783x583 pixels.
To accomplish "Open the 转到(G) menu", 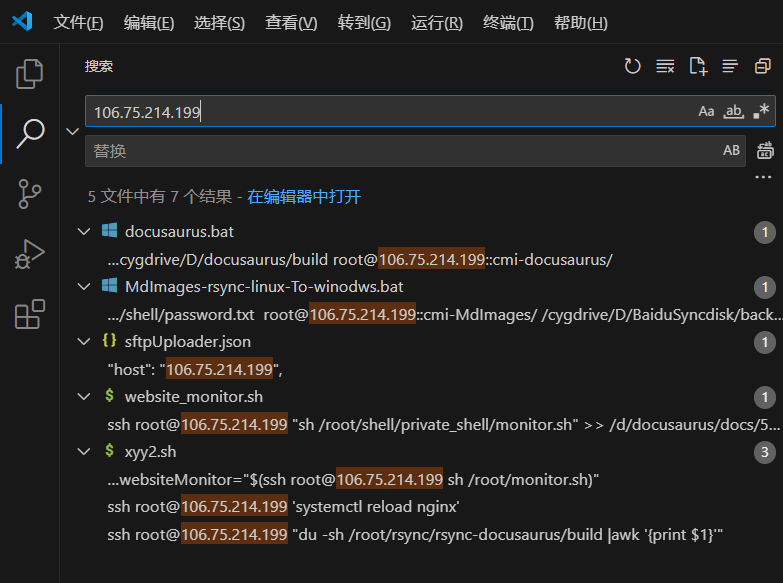I will (x=364, y=22).
